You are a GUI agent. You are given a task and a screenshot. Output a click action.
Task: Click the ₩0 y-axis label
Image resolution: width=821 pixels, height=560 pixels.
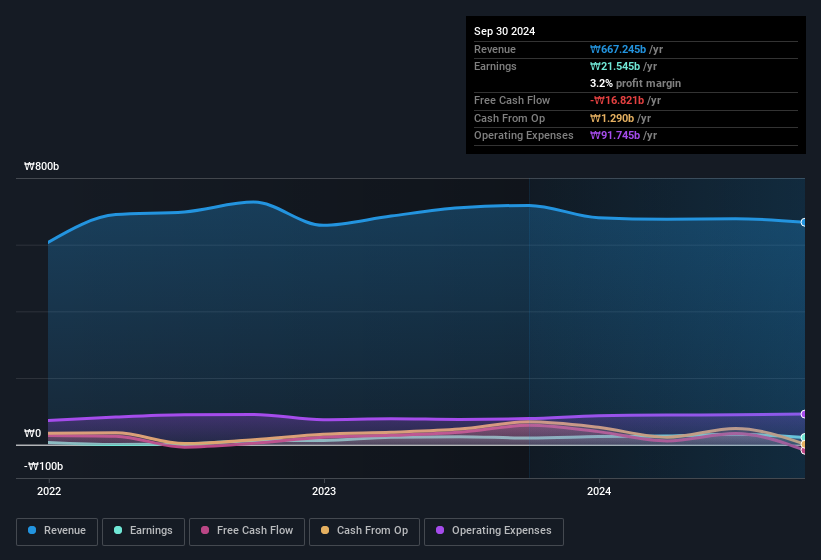pyautogui.click(x=32, y=433)
